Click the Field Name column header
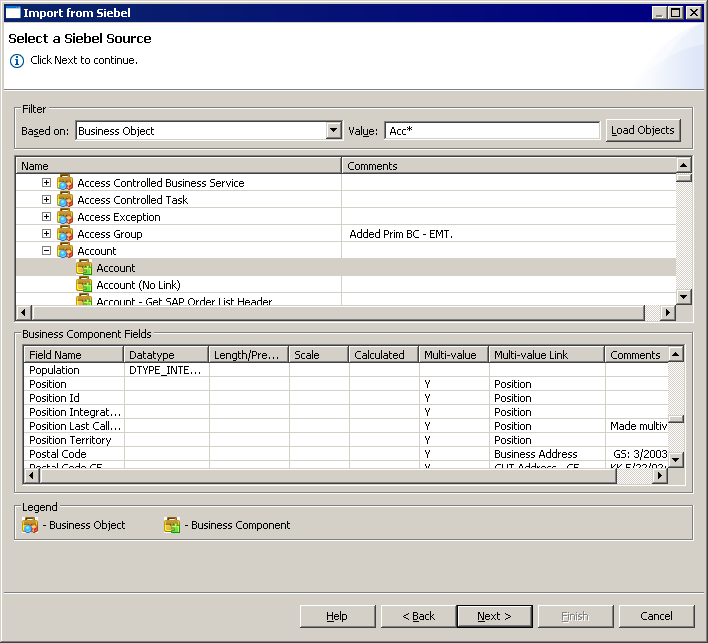708x643 pixels. [74, 355]
